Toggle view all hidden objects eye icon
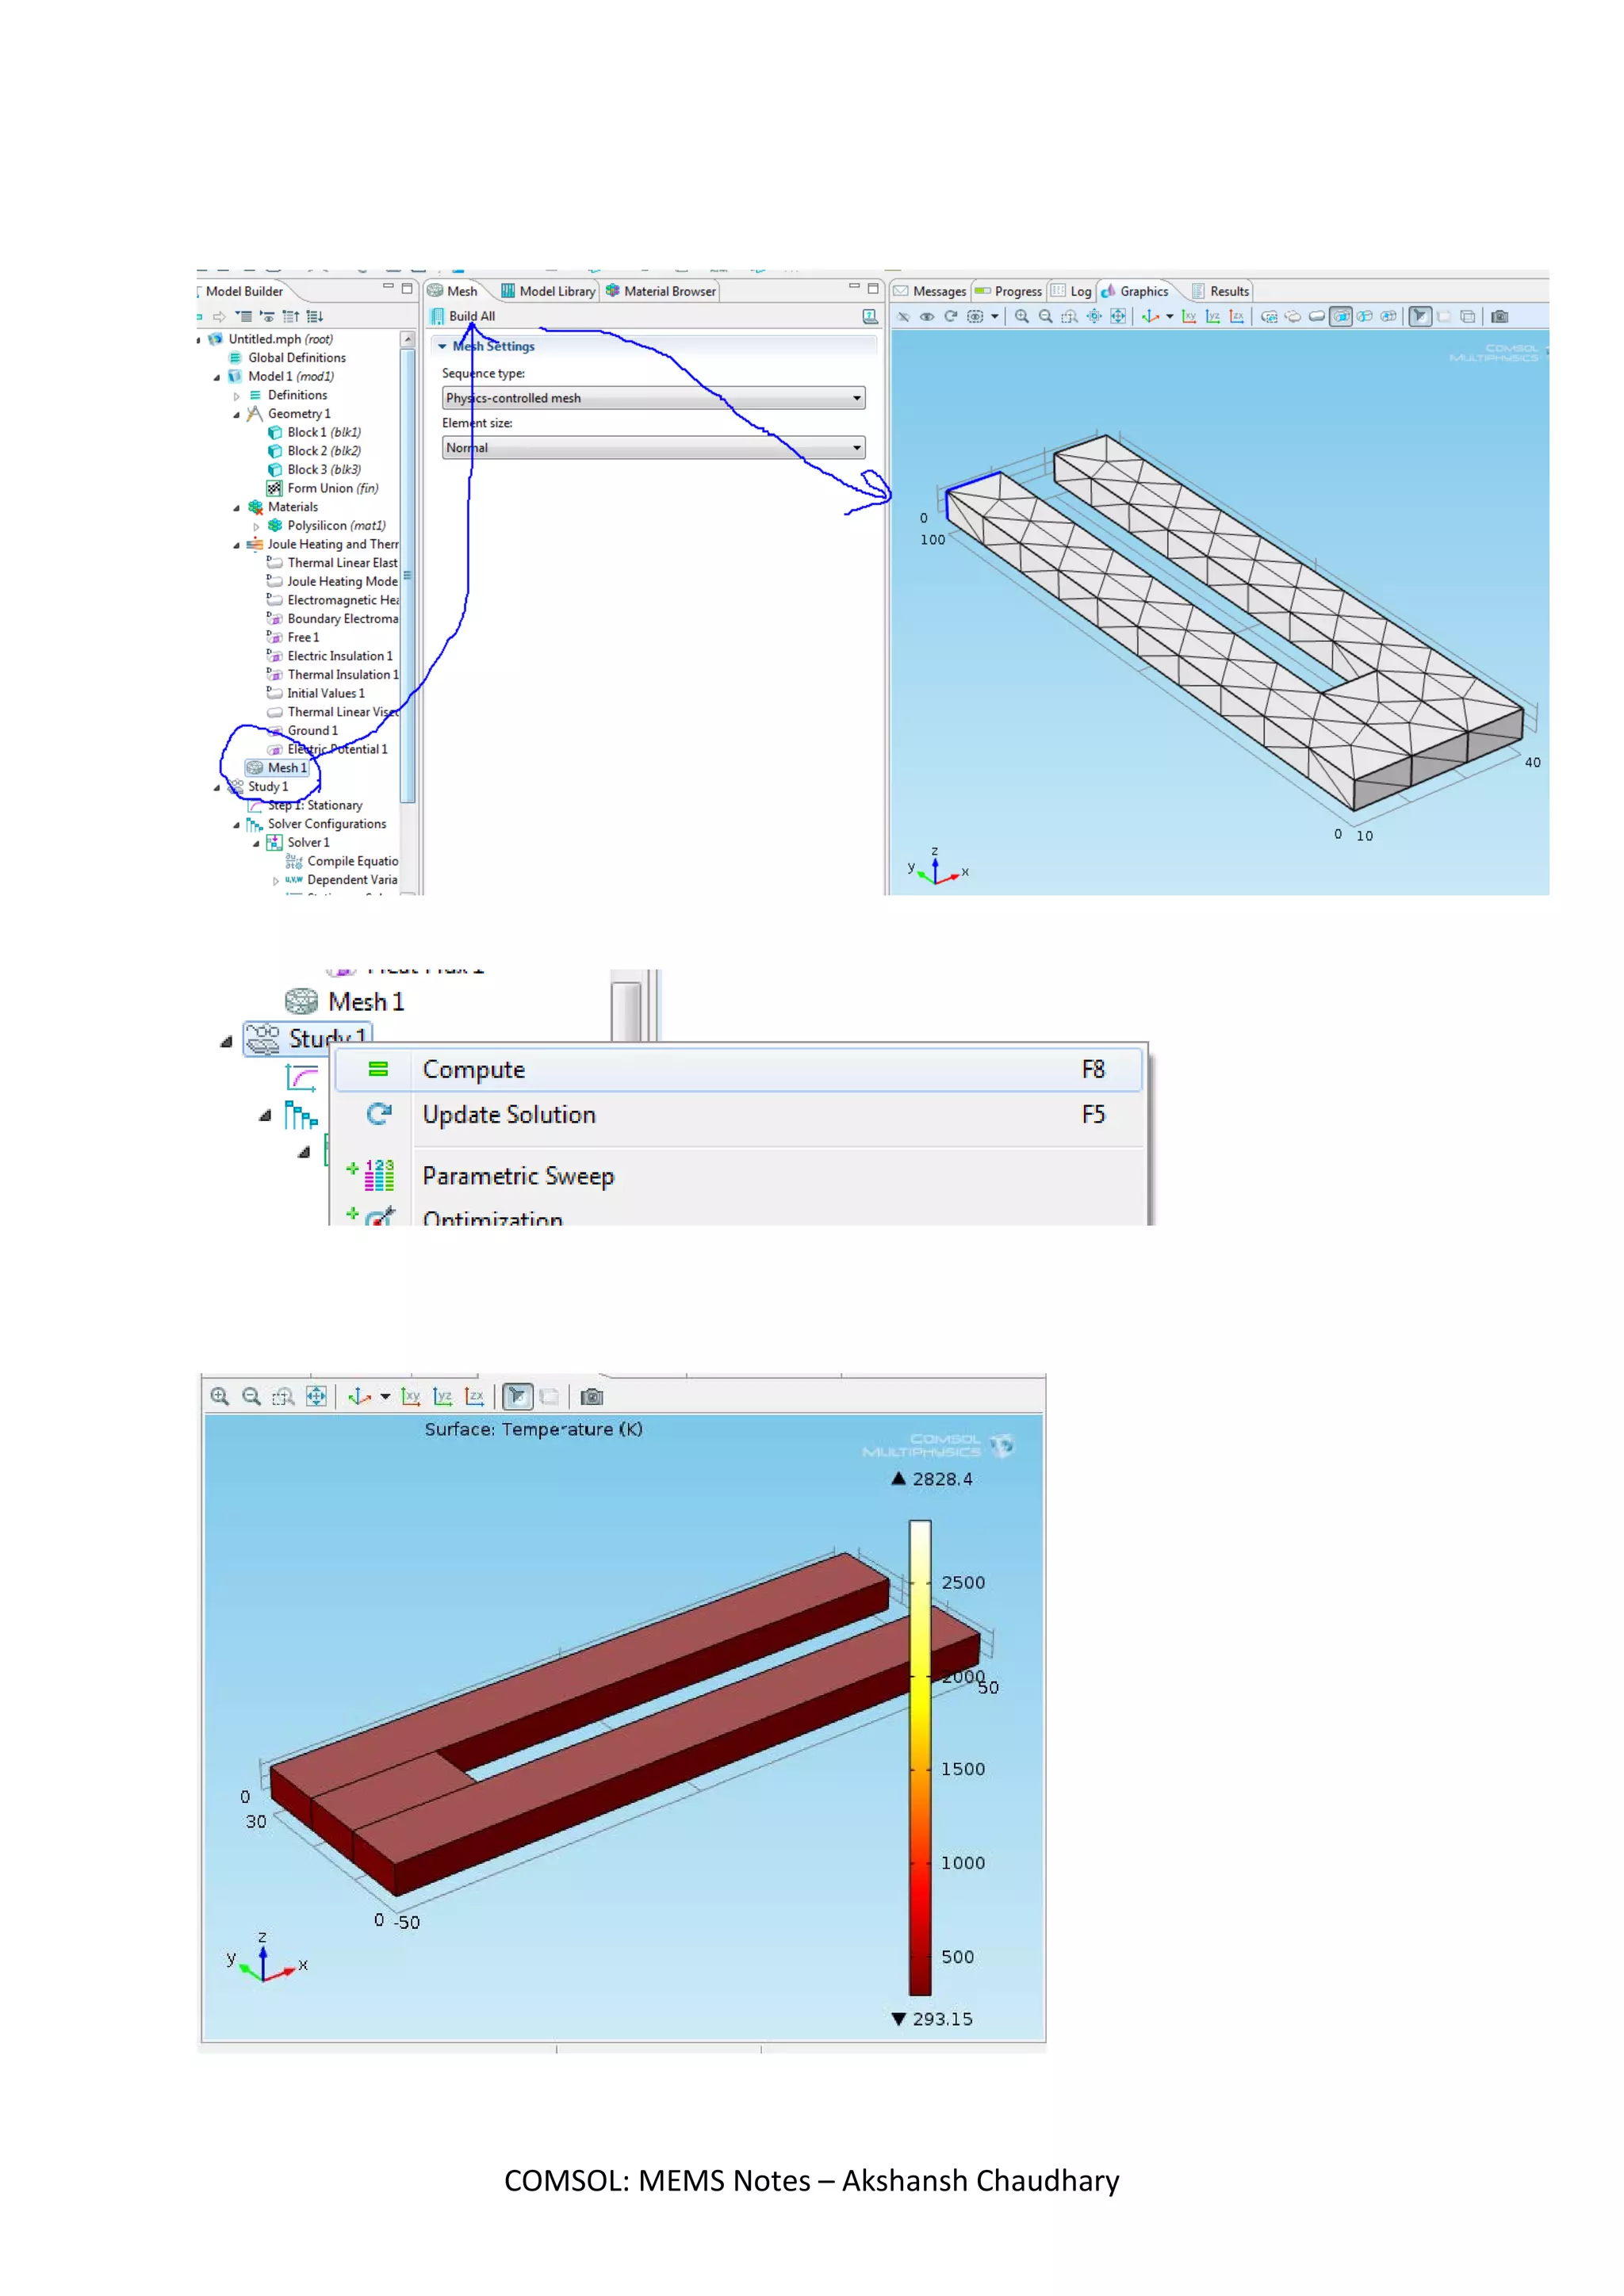Viewport: 1624px width, 2296px height. pyautogui.click(x=927, y=317)
